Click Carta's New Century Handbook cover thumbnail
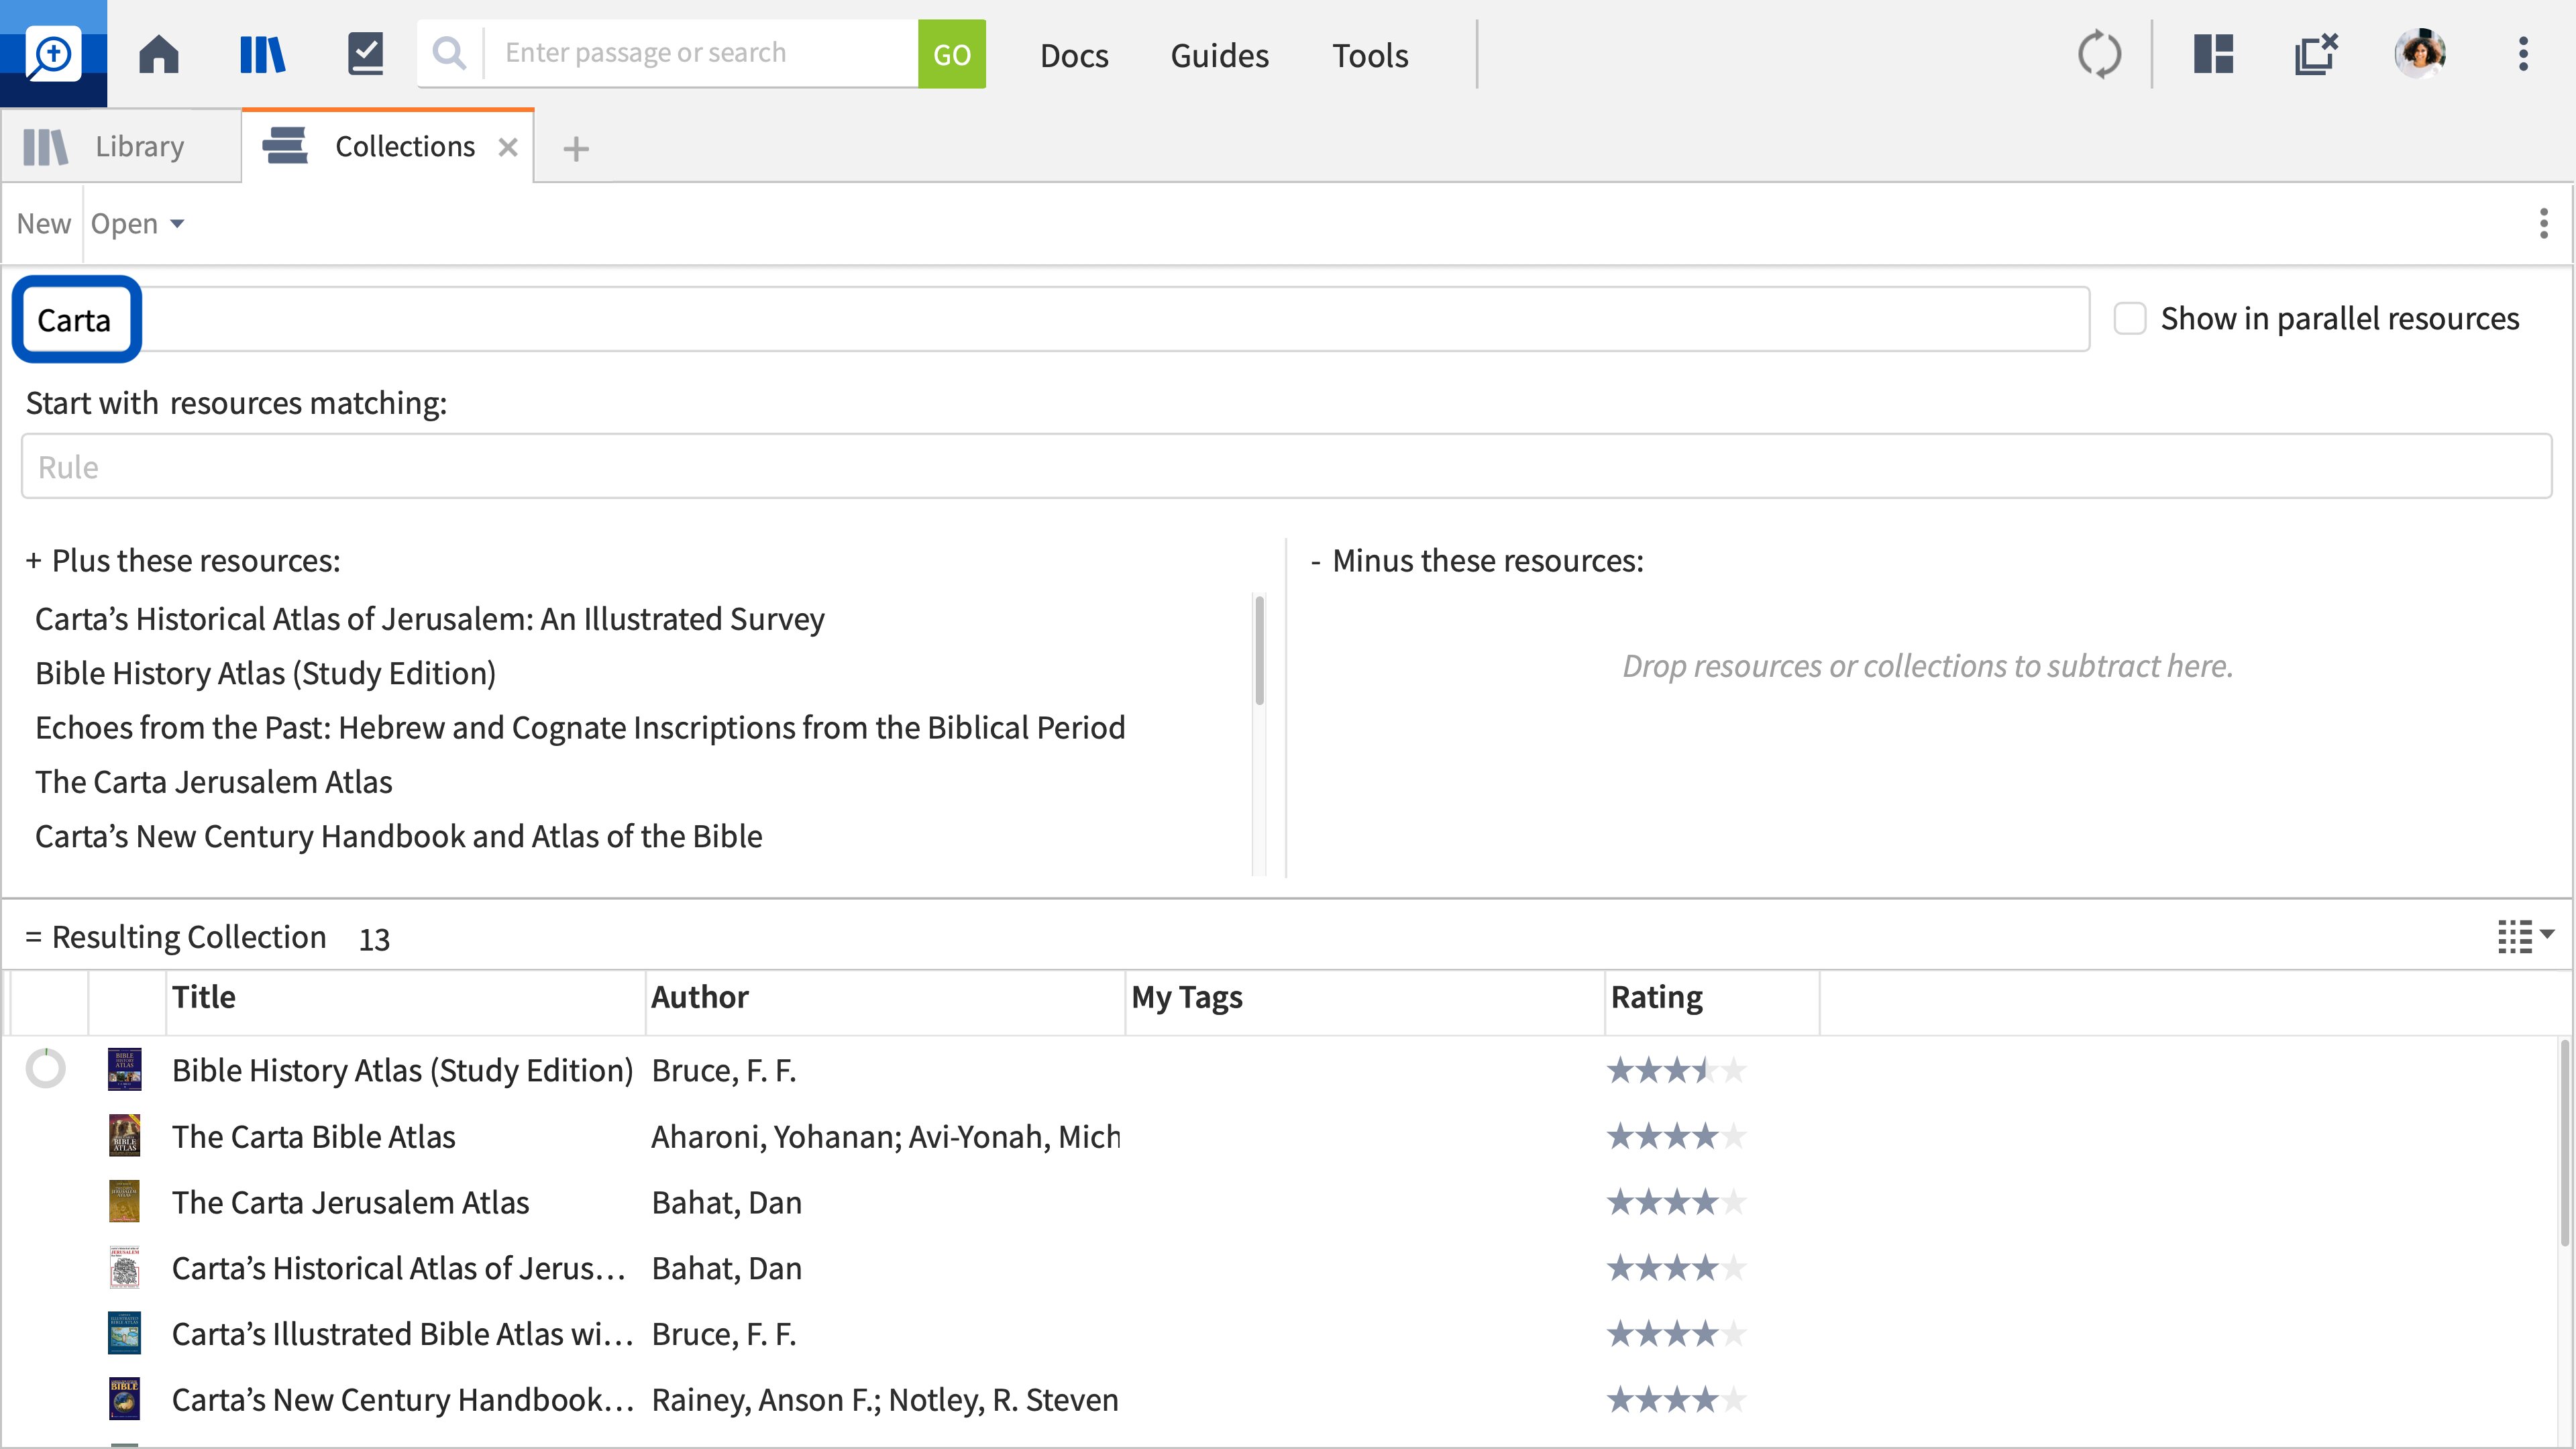Viewport: 2576px width, 1449px height. point(124,1398)
